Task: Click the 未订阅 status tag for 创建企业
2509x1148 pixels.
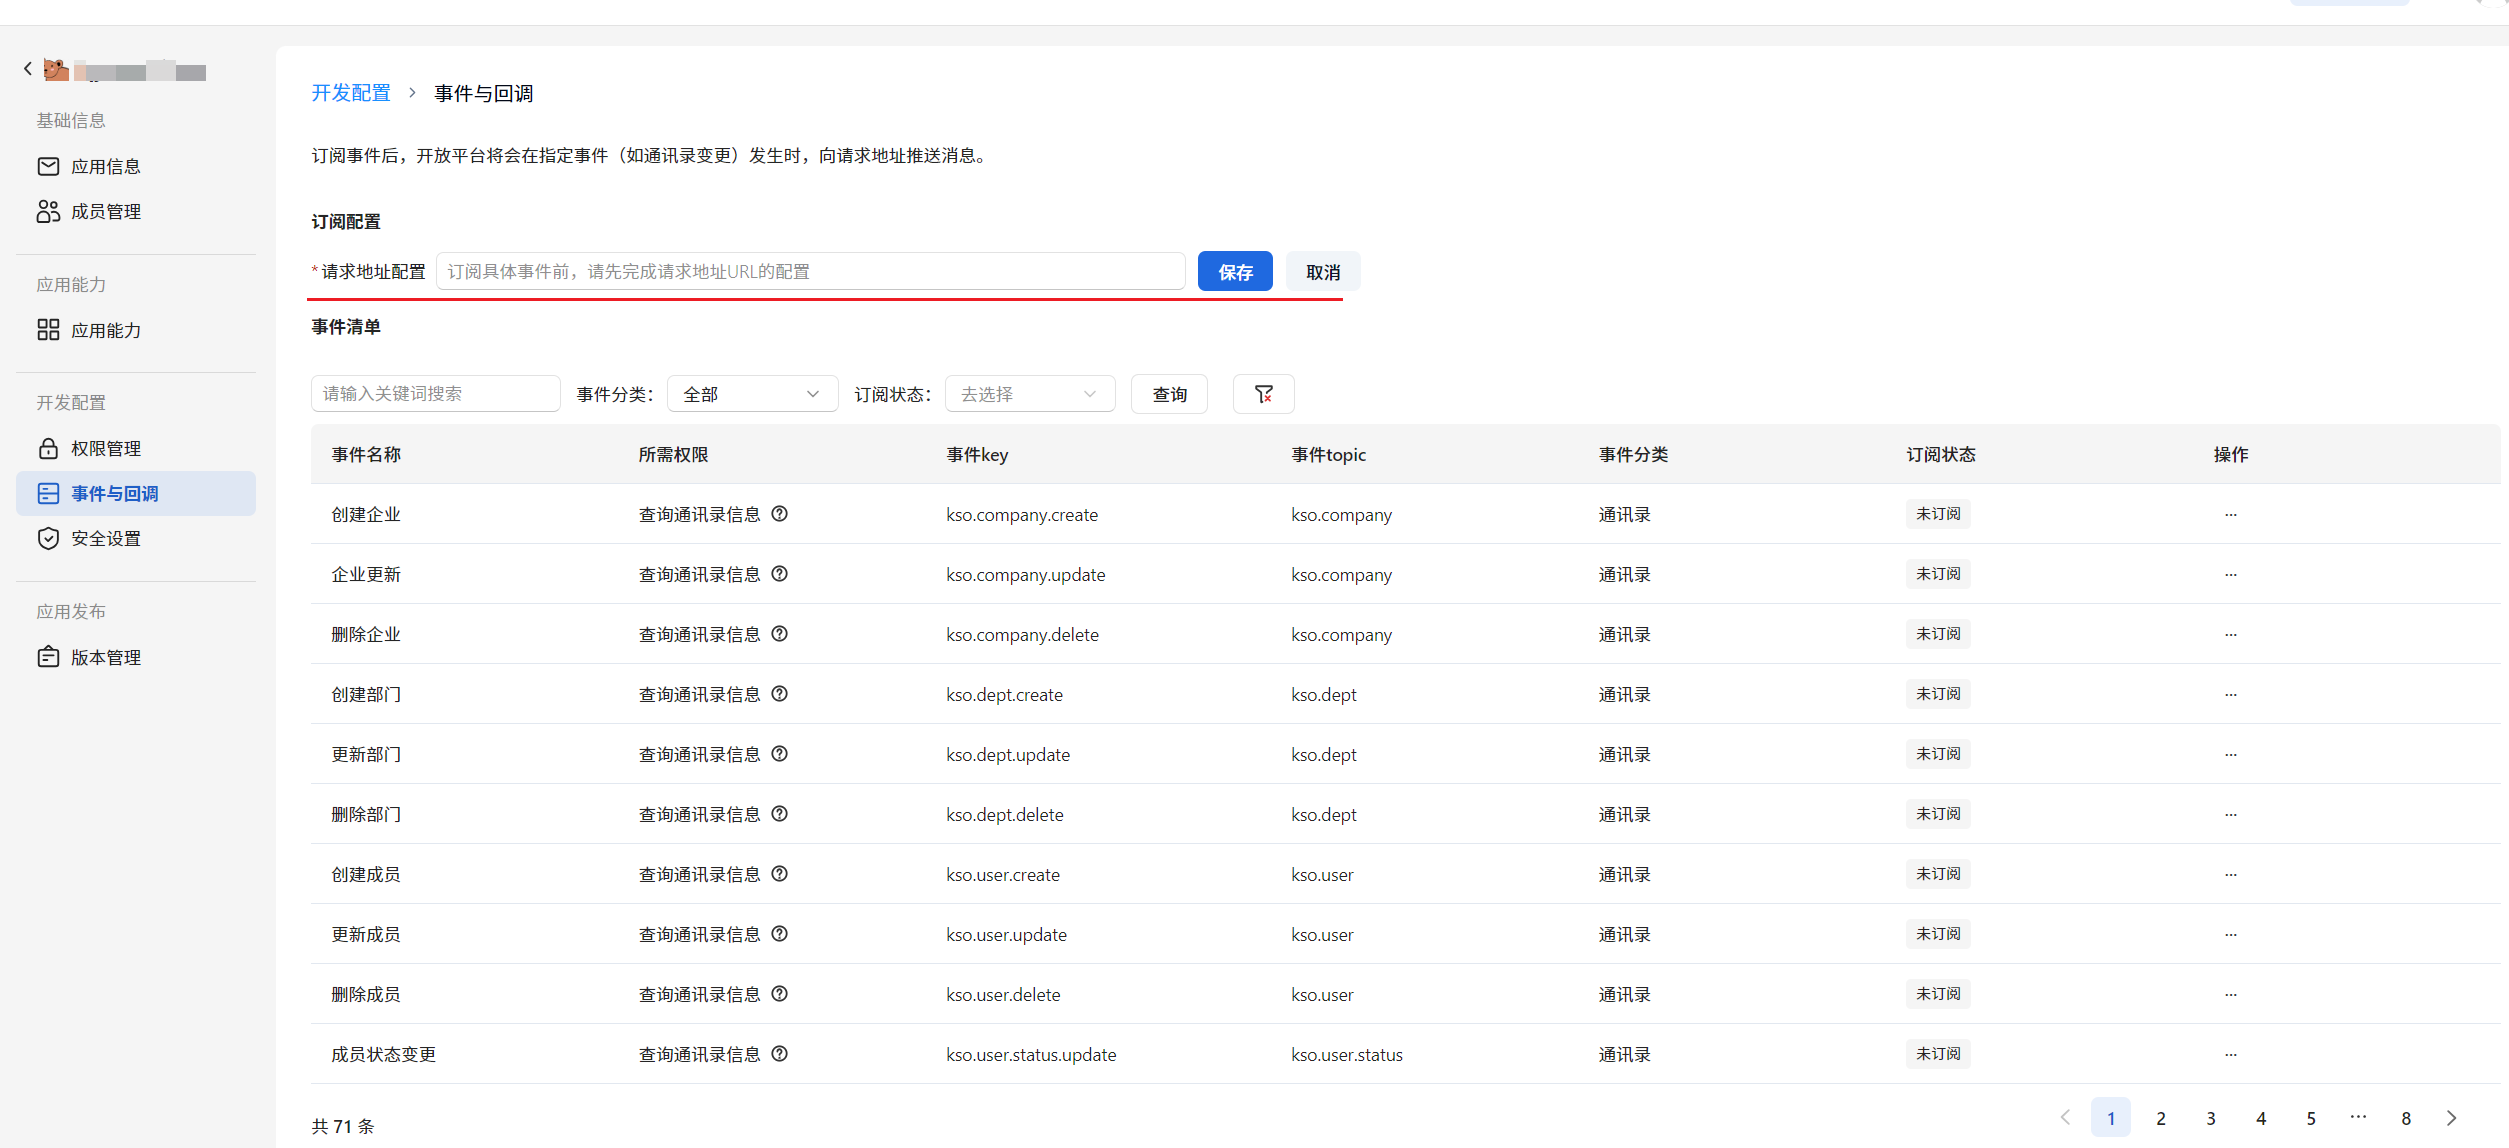Action: (1937, 513)
